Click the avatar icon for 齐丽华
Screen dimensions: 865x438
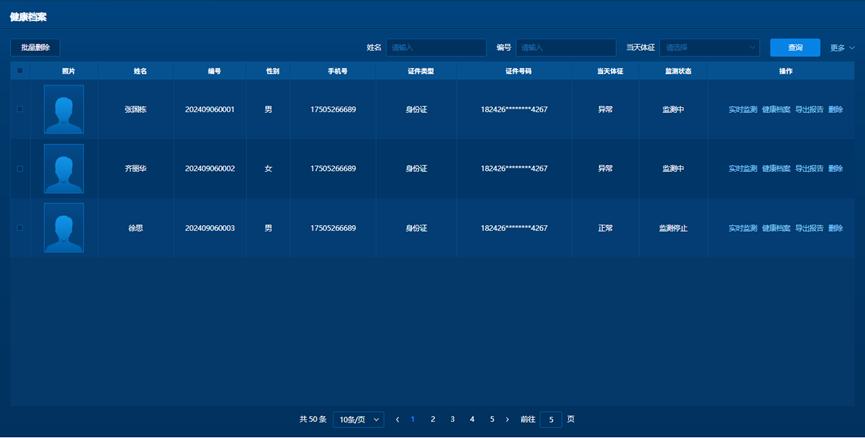(64, 169)
